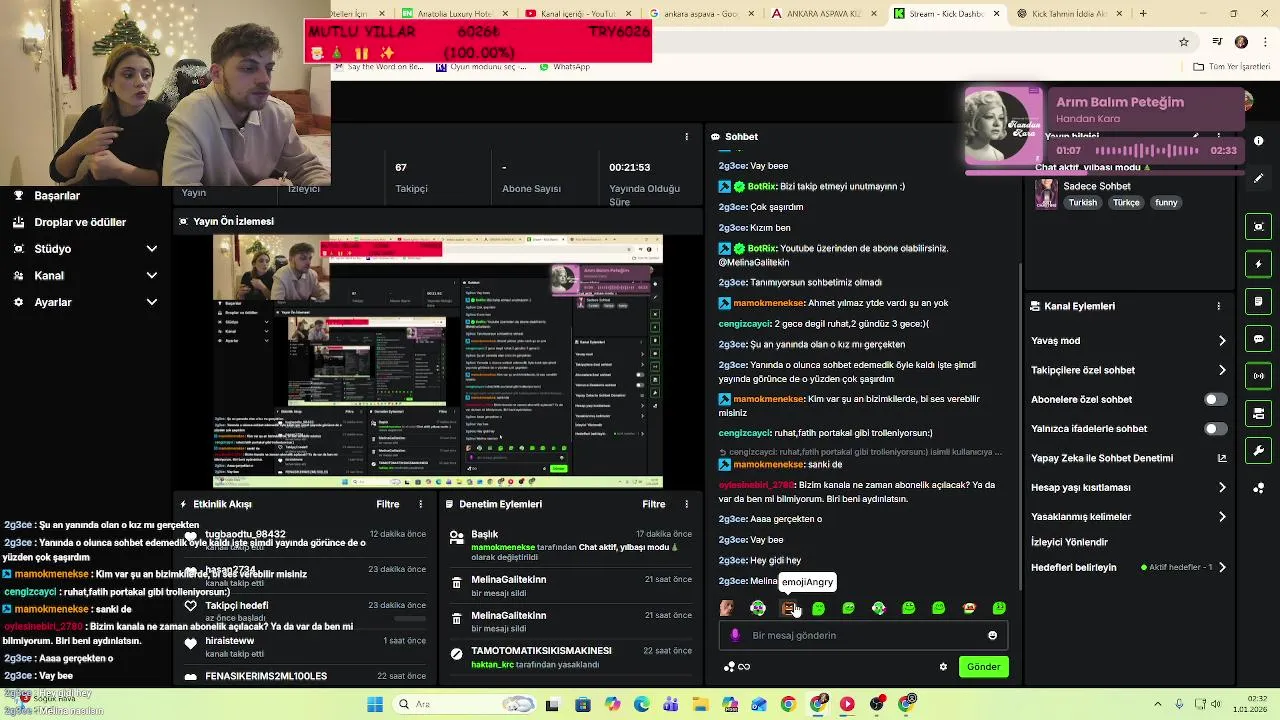
Task: Click Filtre in Etkinlik Akışı panel
Action: pyautogui.click(x=388, y=504)
